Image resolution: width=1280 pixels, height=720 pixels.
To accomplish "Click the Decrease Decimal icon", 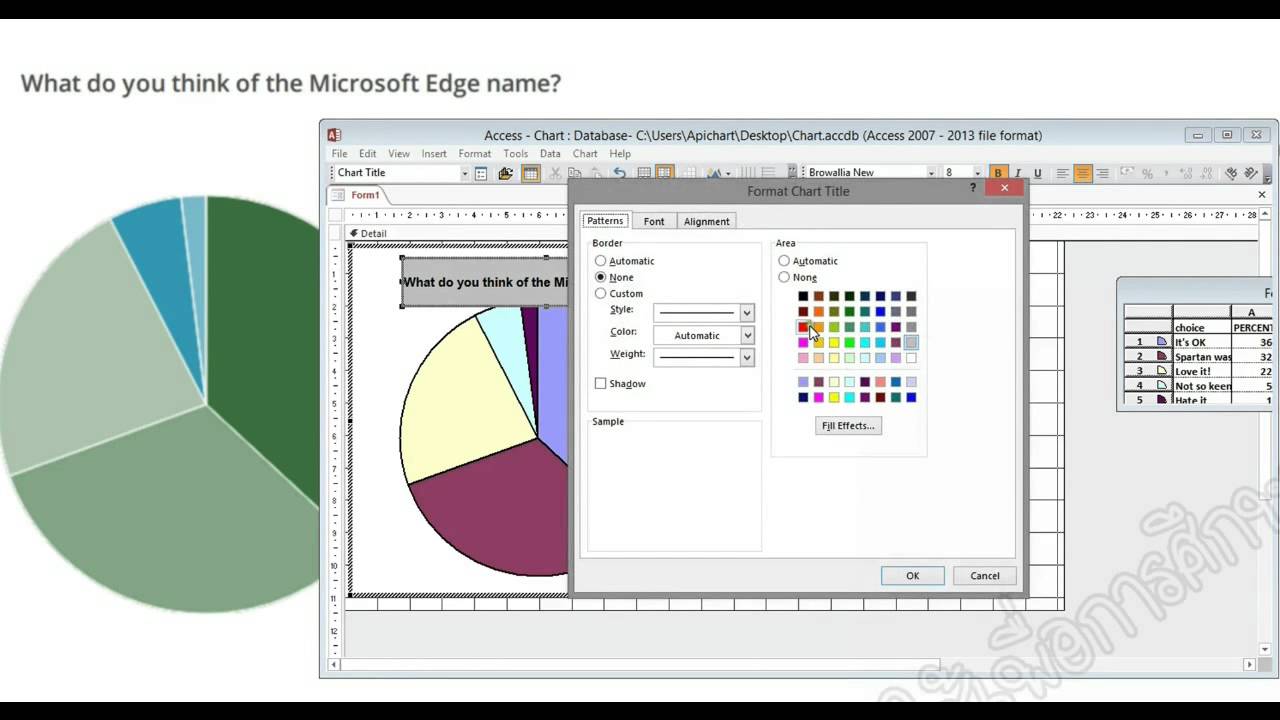I will point(1206,173).
